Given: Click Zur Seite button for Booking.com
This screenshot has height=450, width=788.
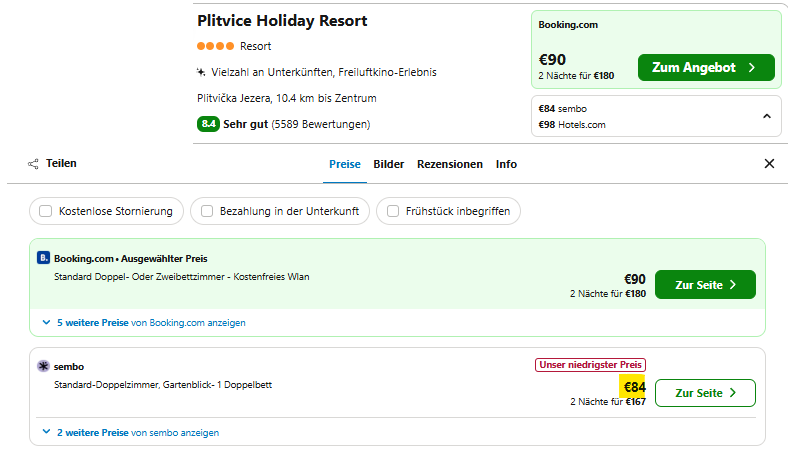Looking at the screenshot, I should tap(705, 285).
